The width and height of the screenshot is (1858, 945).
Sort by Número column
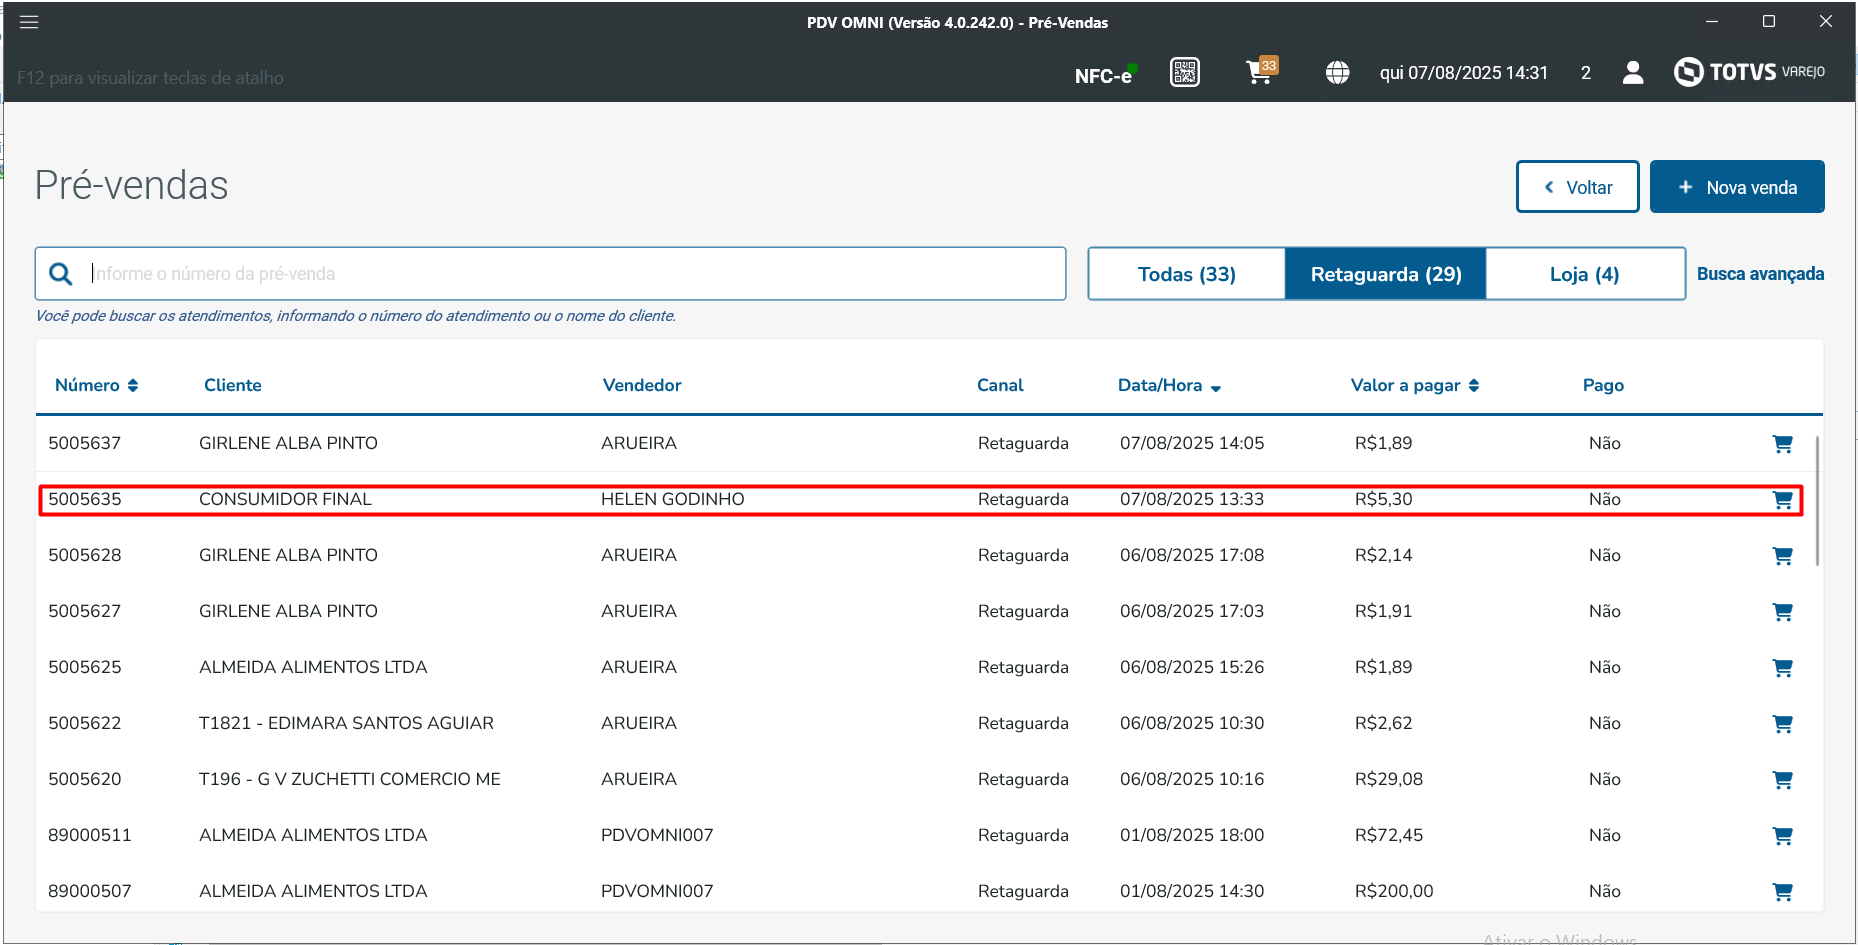[x=96, y=385]
